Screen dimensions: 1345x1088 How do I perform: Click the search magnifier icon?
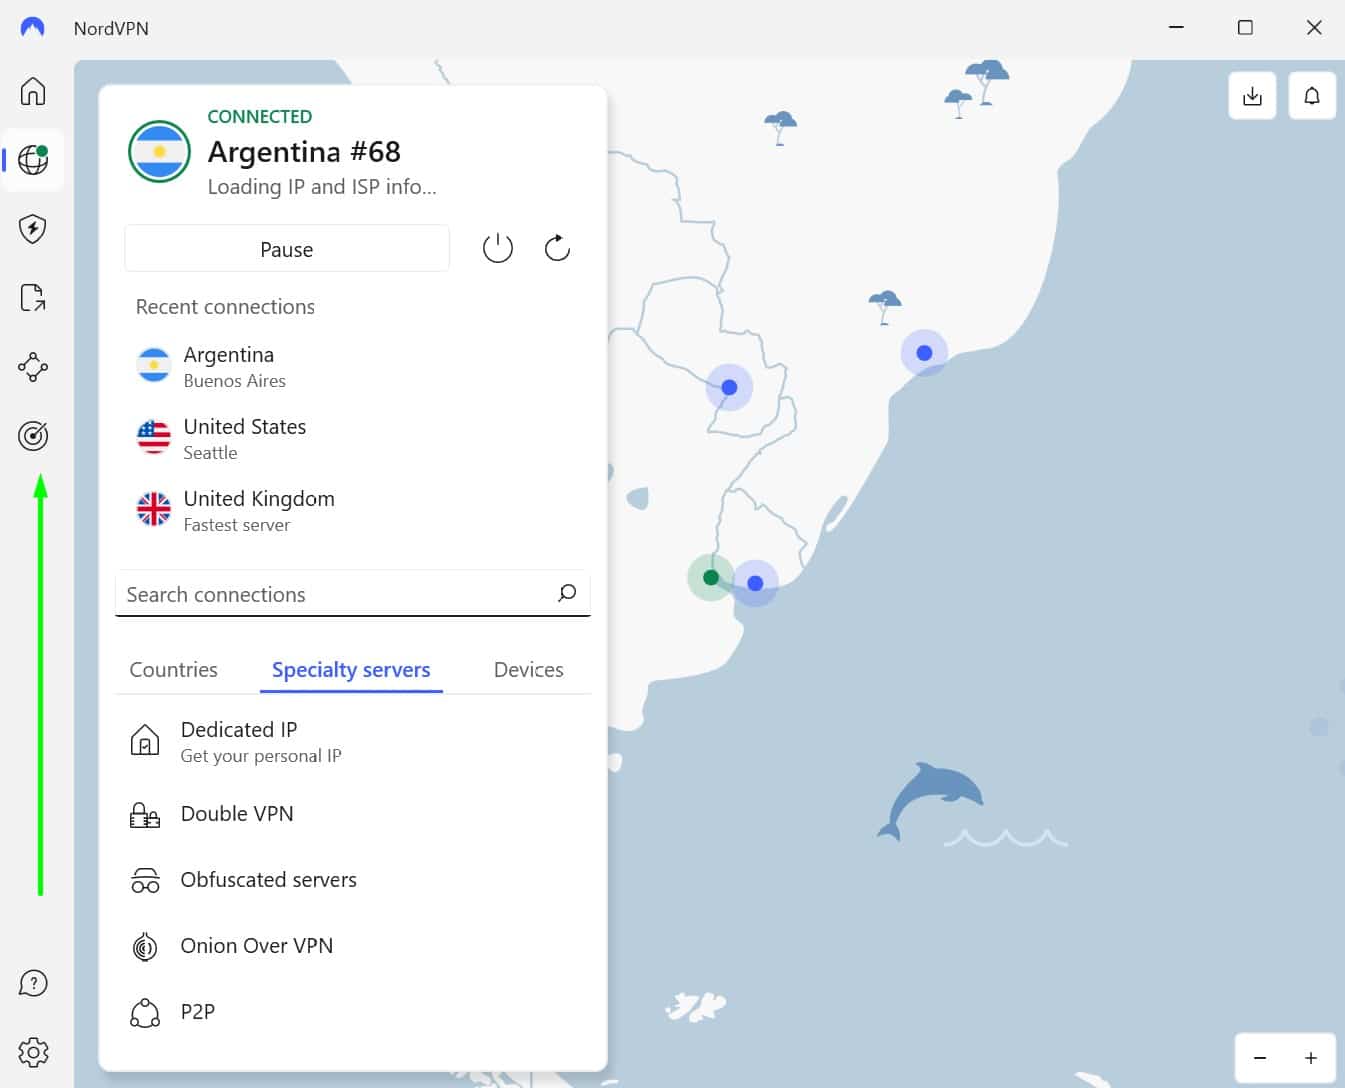pos(567,593)
